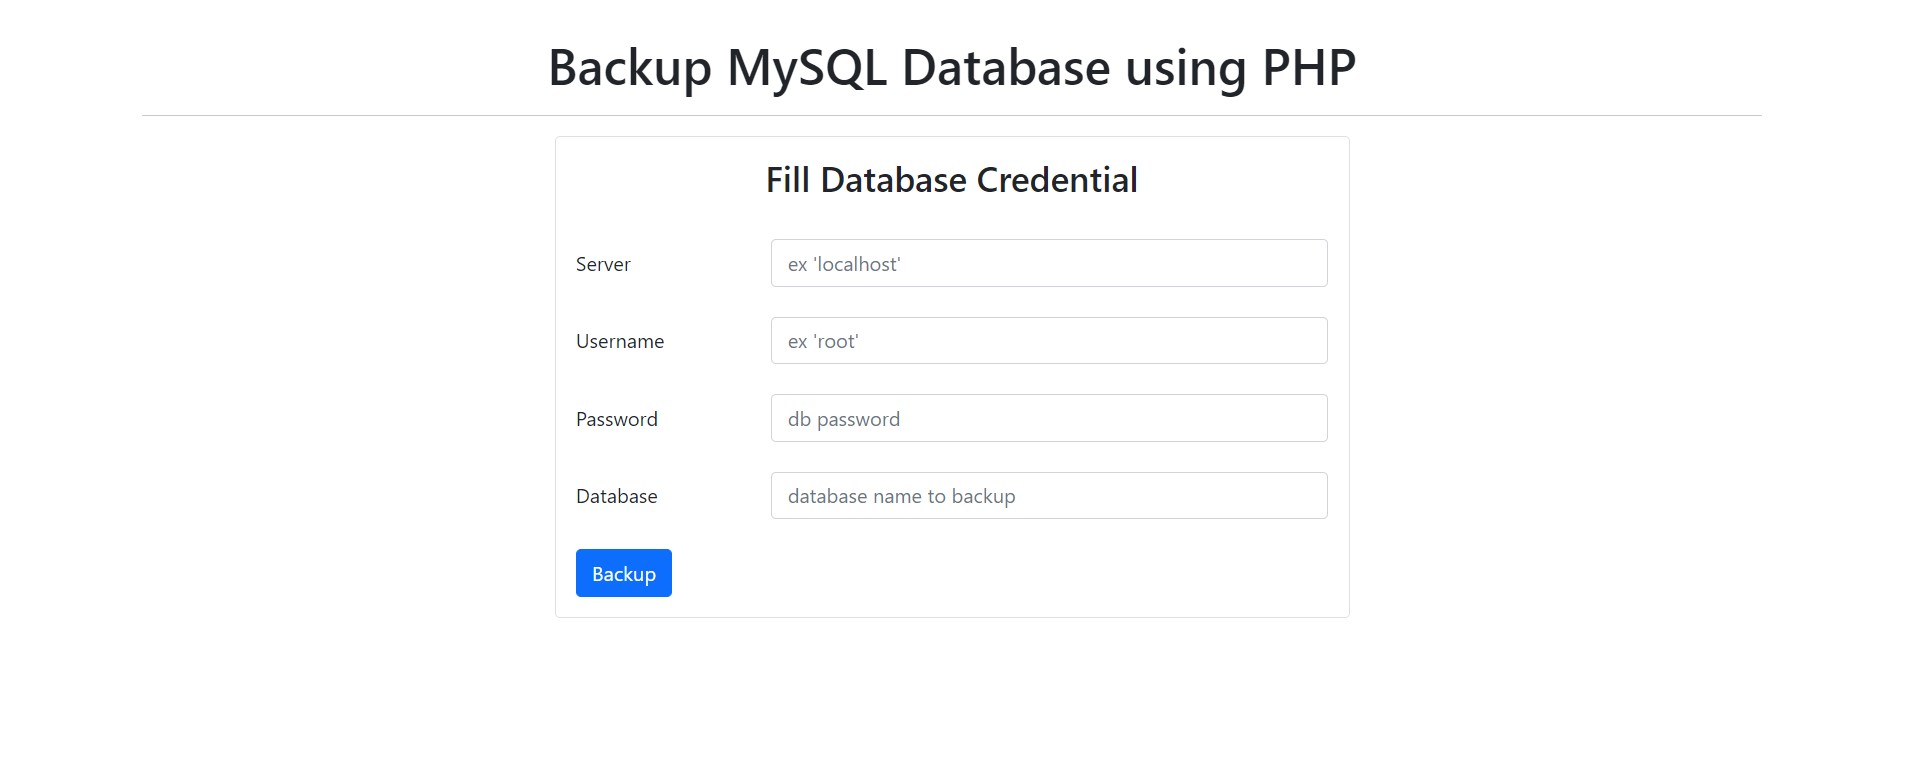Click the Backup MySQL Database page title

952,68
